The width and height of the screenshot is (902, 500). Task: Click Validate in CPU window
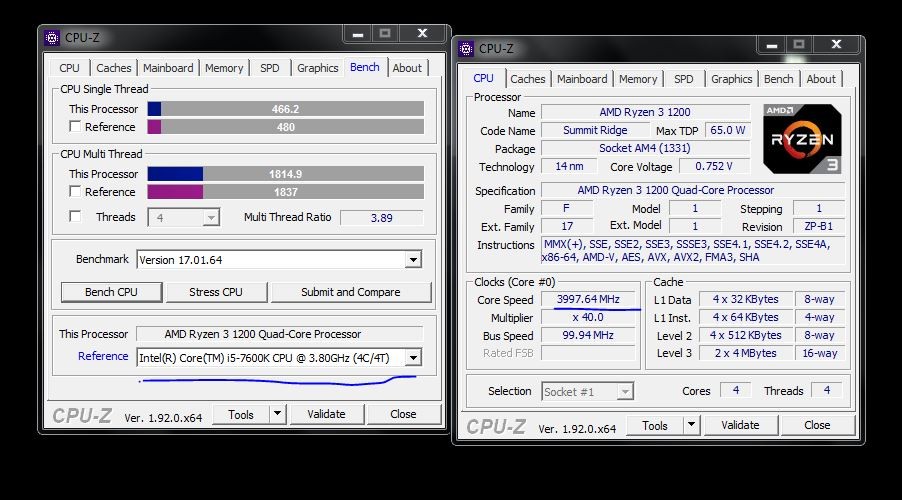[740, 425]
